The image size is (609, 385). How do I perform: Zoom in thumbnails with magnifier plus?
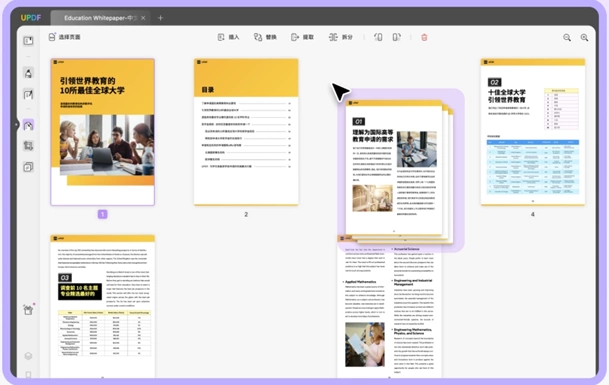pos(584,37)
